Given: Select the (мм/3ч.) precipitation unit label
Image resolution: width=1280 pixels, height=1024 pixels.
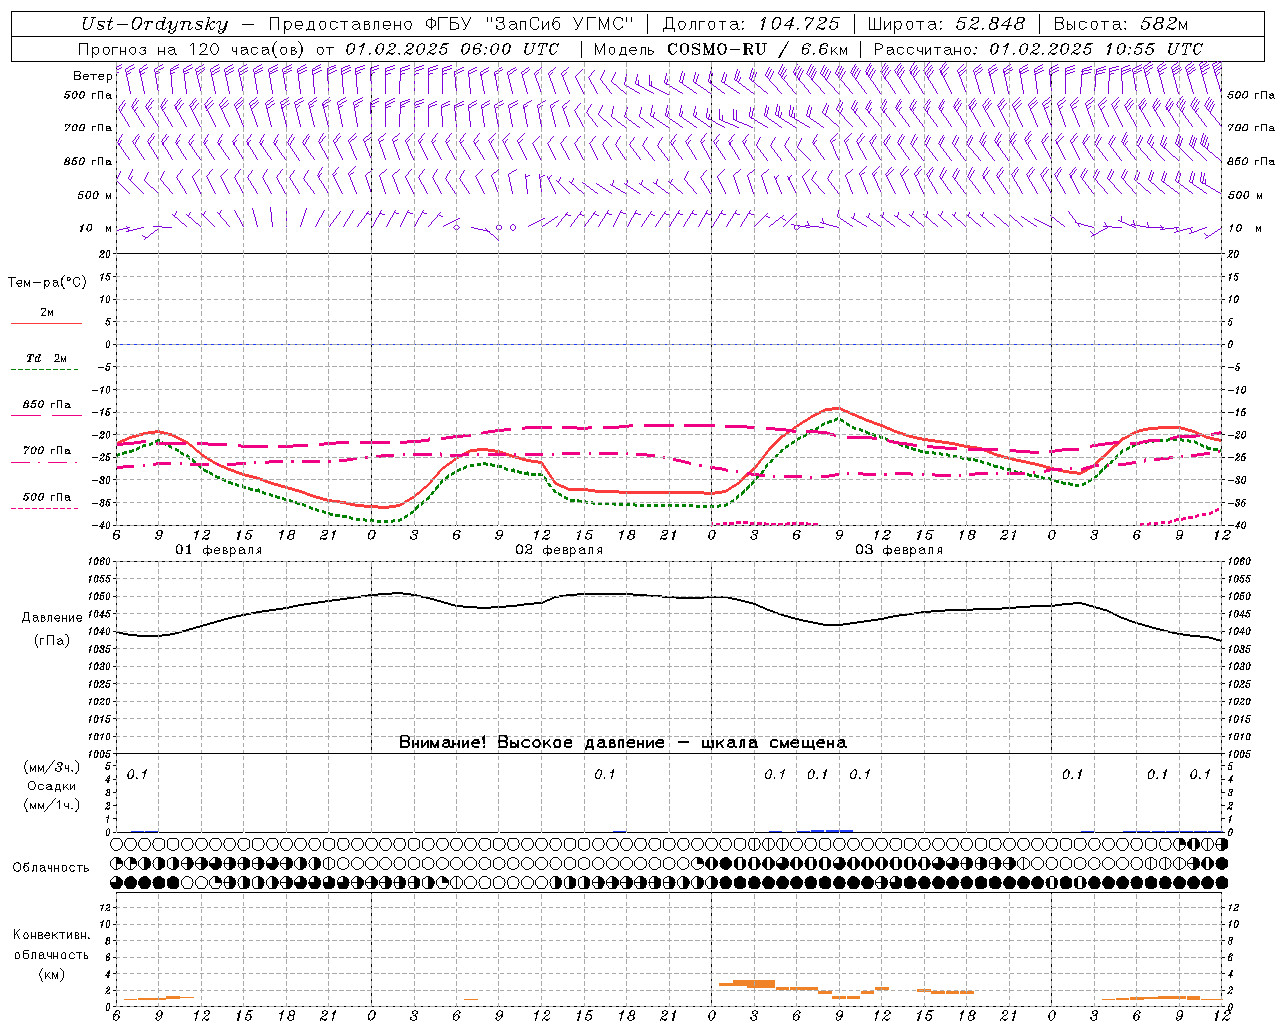Looking at the screenshot, I should [x=52, y=768].
